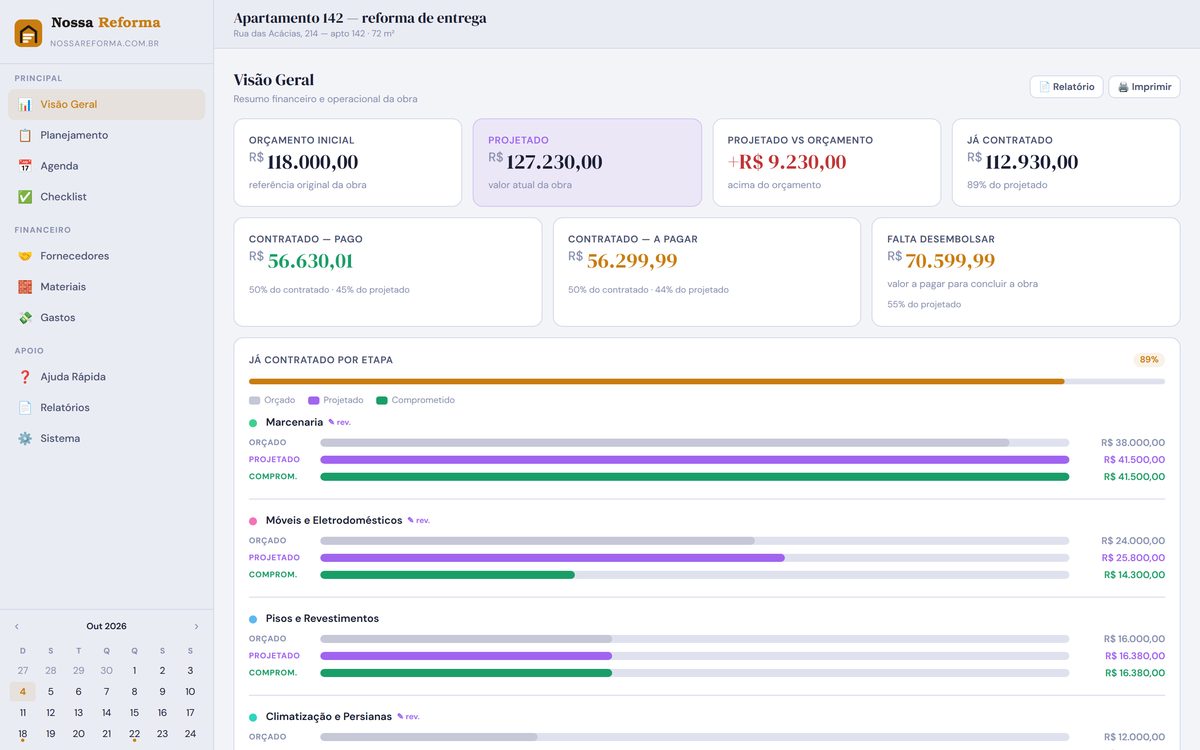The height and width of the screenshot is (750, 1200).
Task: Click the Pisos e Revestimentos stage title
Action: pyautogui.click(x=322, y=619)
